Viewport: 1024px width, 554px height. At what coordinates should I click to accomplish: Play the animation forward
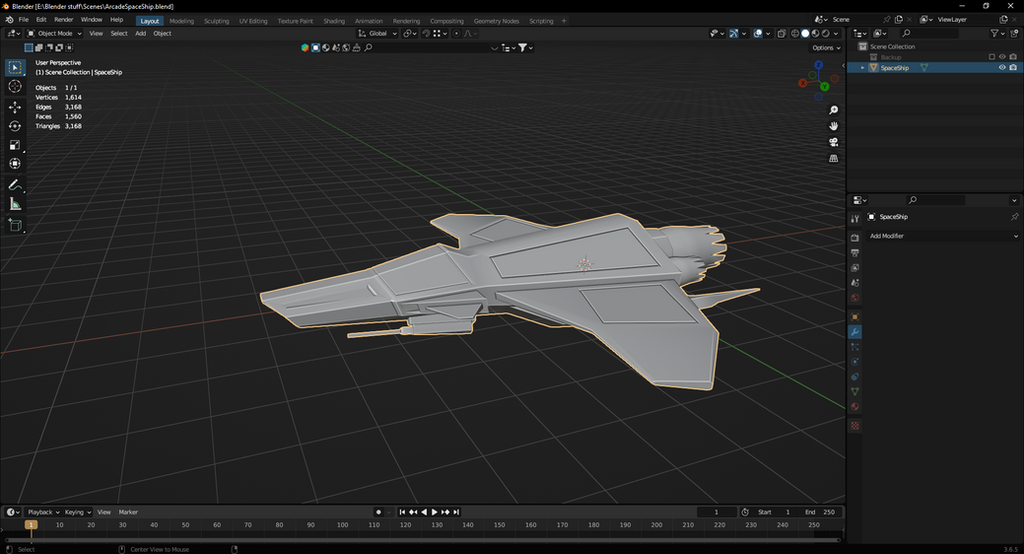[x=434, y=512]
